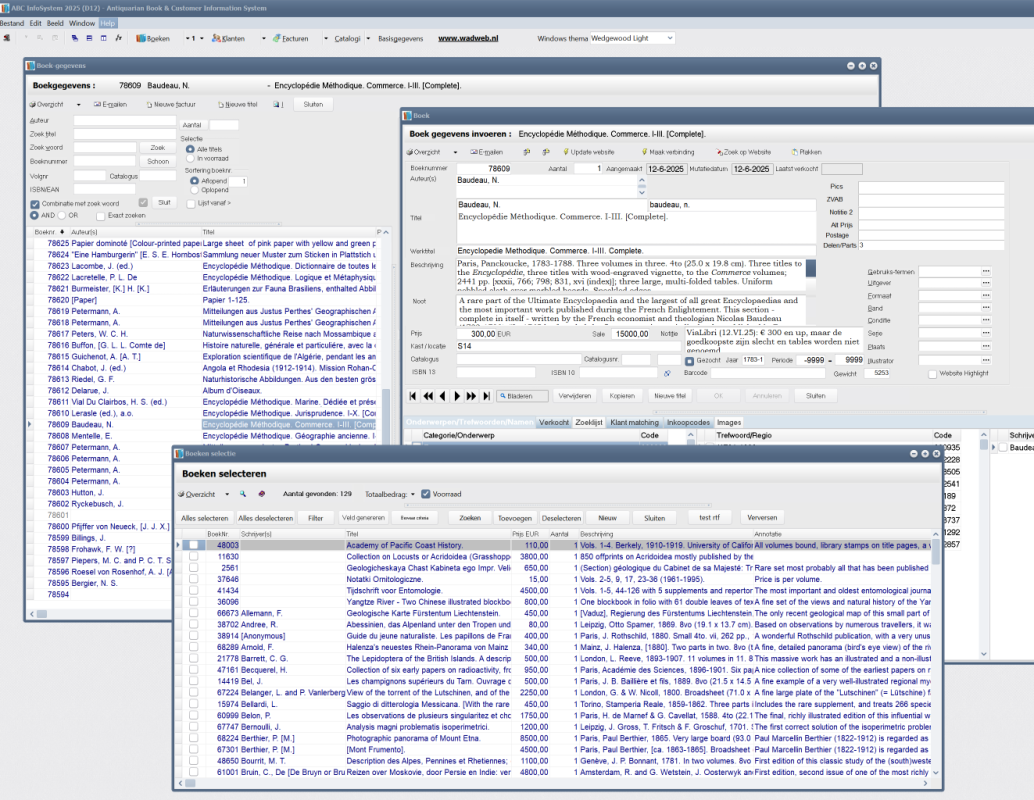Expand the Catalogi dropdown arrow
Image resolution: width=1034 pixels, height=800 pixels.
pos(368,38)
